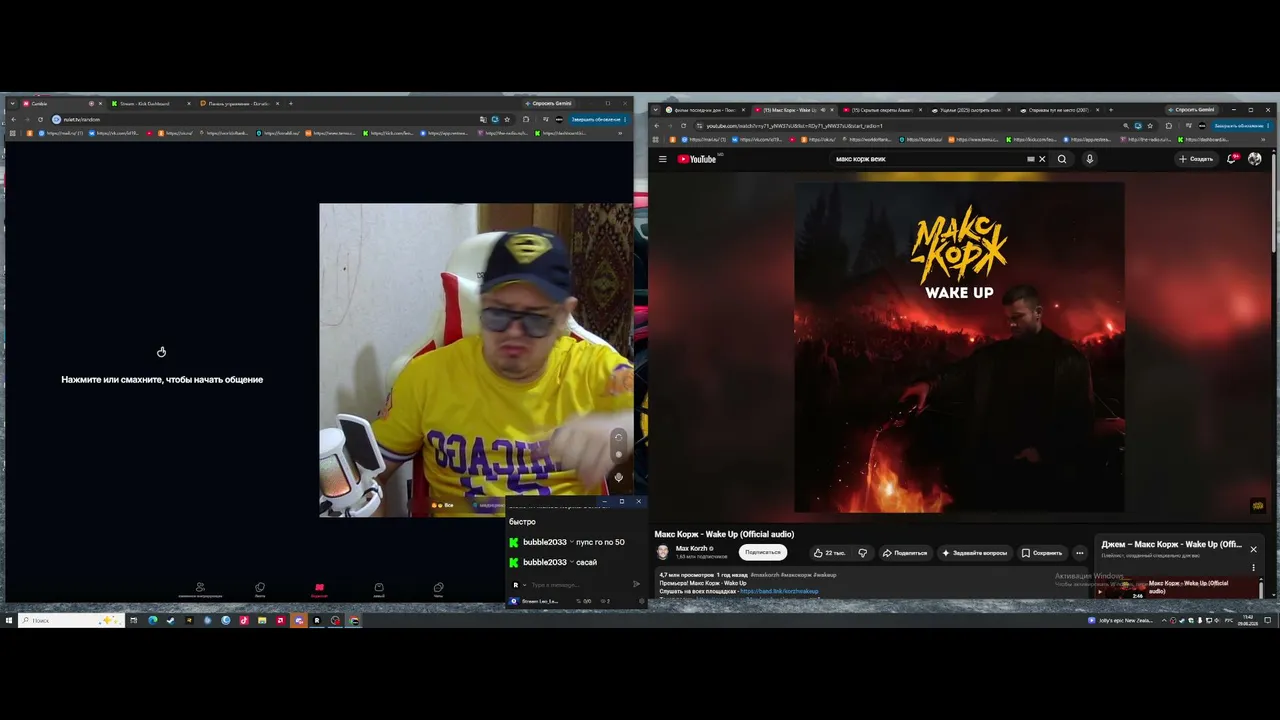
Task: Start YouTube voice search with microphone
Action: tap(1089, 159)
